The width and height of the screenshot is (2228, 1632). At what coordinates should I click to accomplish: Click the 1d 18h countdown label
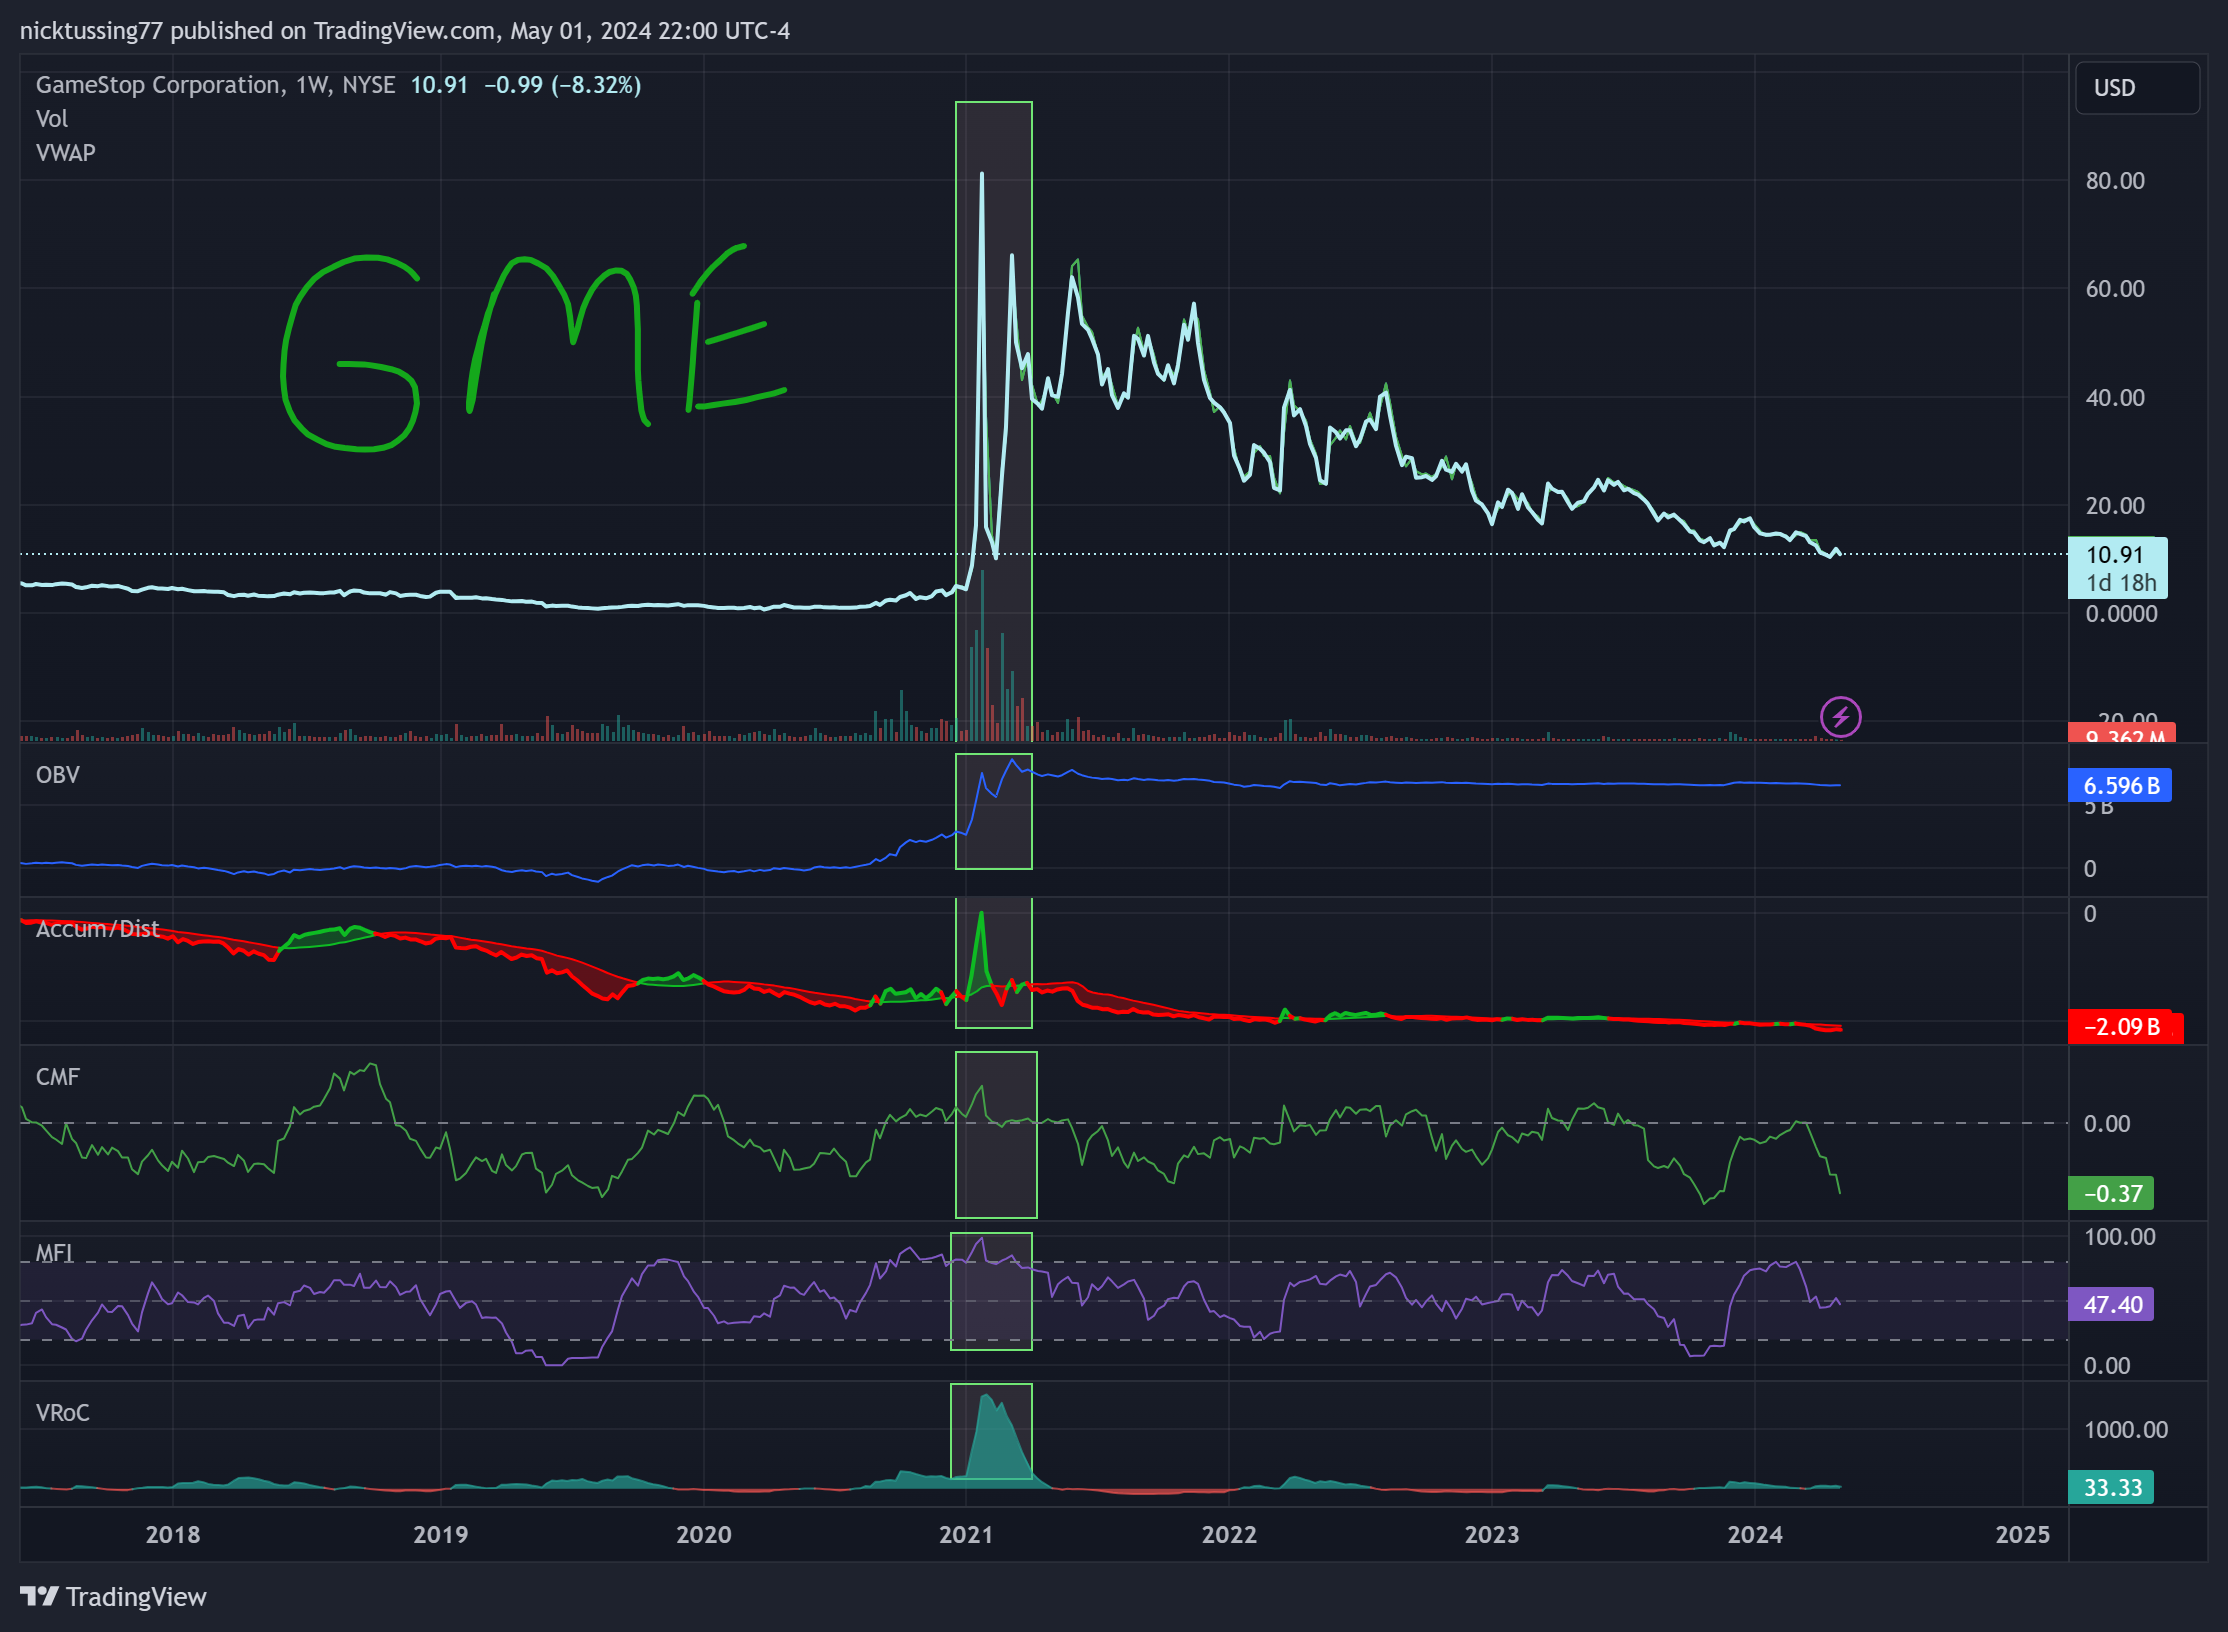tap(2121, 583)
